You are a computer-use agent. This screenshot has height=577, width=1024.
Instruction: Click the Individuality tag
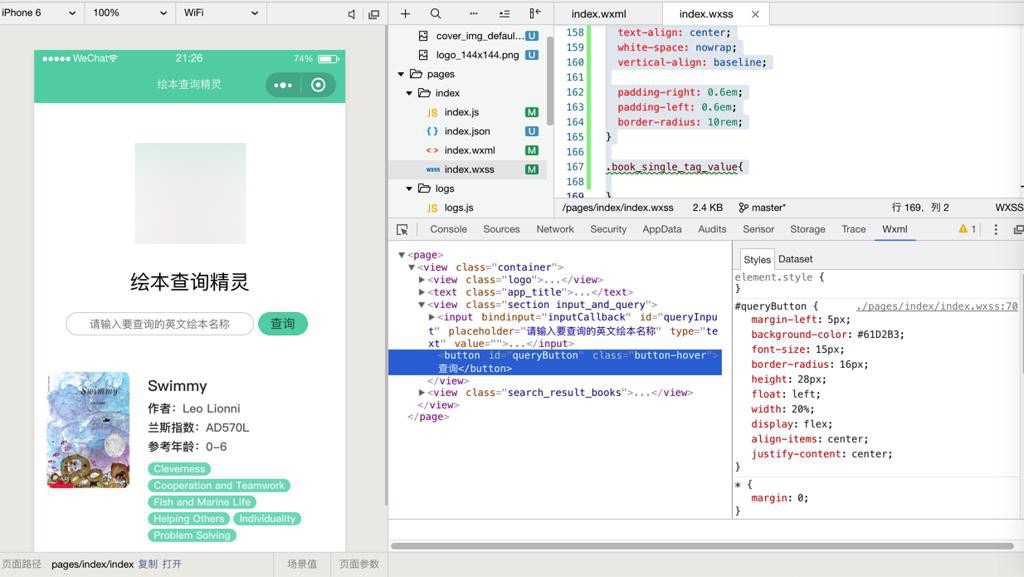coord(267,519)
